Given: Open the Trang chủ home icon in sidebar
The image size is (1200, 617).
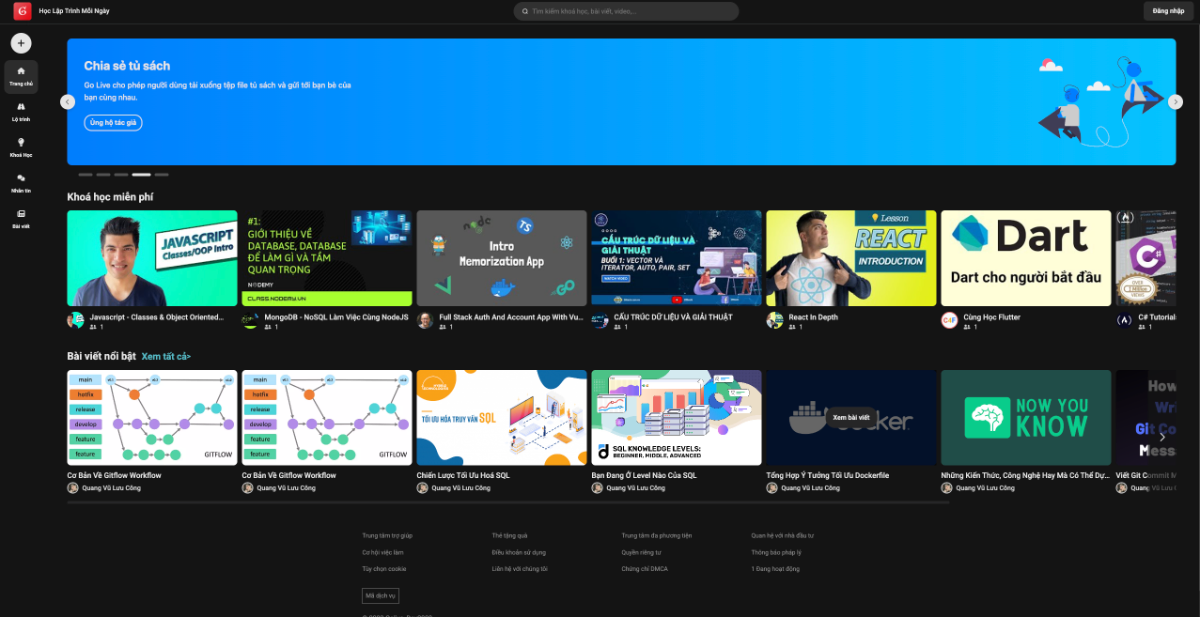Looking at the screenshot, I should pos(21,72).
